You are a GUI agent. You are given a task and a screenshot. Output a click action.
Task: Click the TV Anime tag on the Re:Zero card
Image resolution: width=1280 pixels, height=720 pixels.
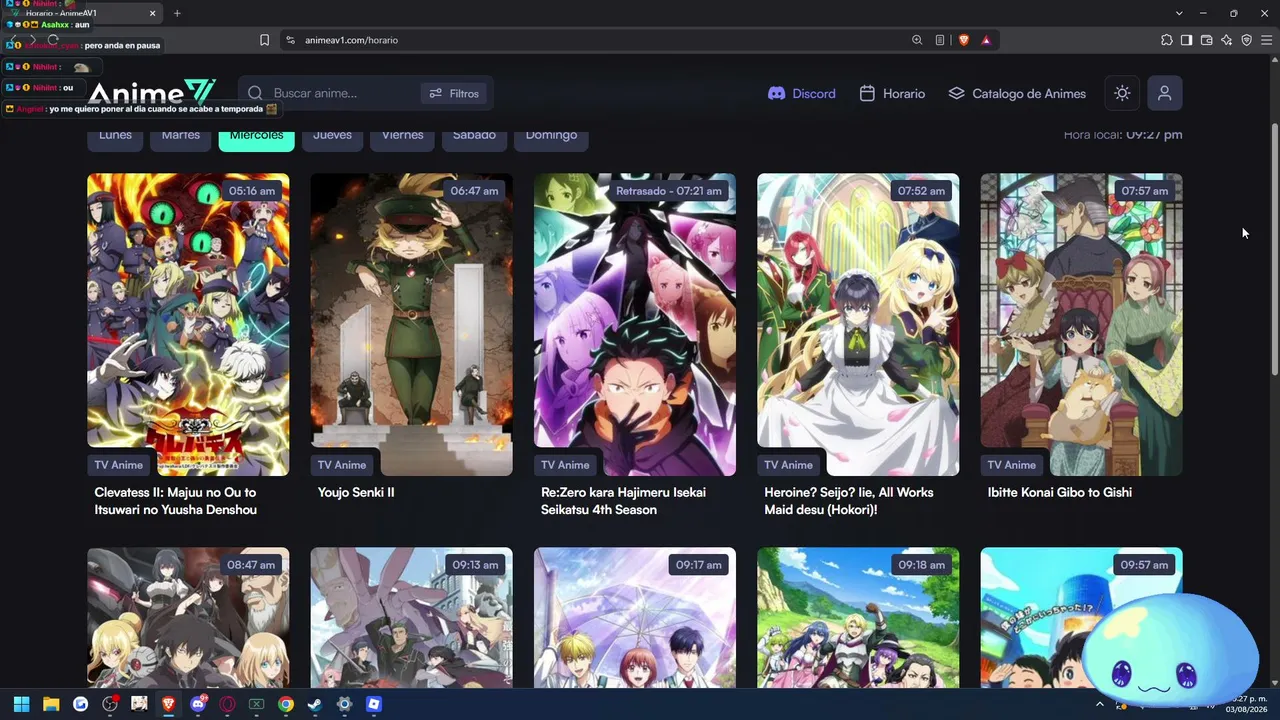coord(565,465)
